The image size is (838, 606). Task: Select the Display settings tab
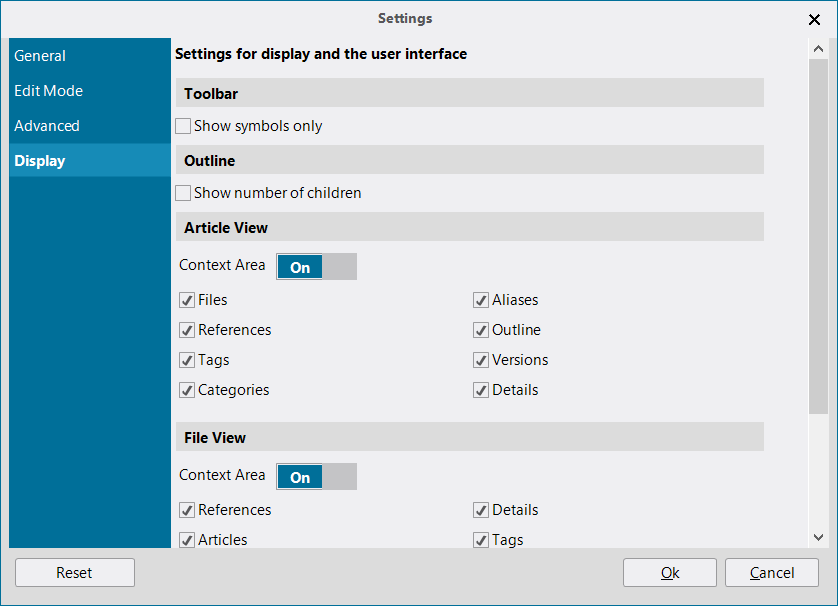[x=40, y=161]
